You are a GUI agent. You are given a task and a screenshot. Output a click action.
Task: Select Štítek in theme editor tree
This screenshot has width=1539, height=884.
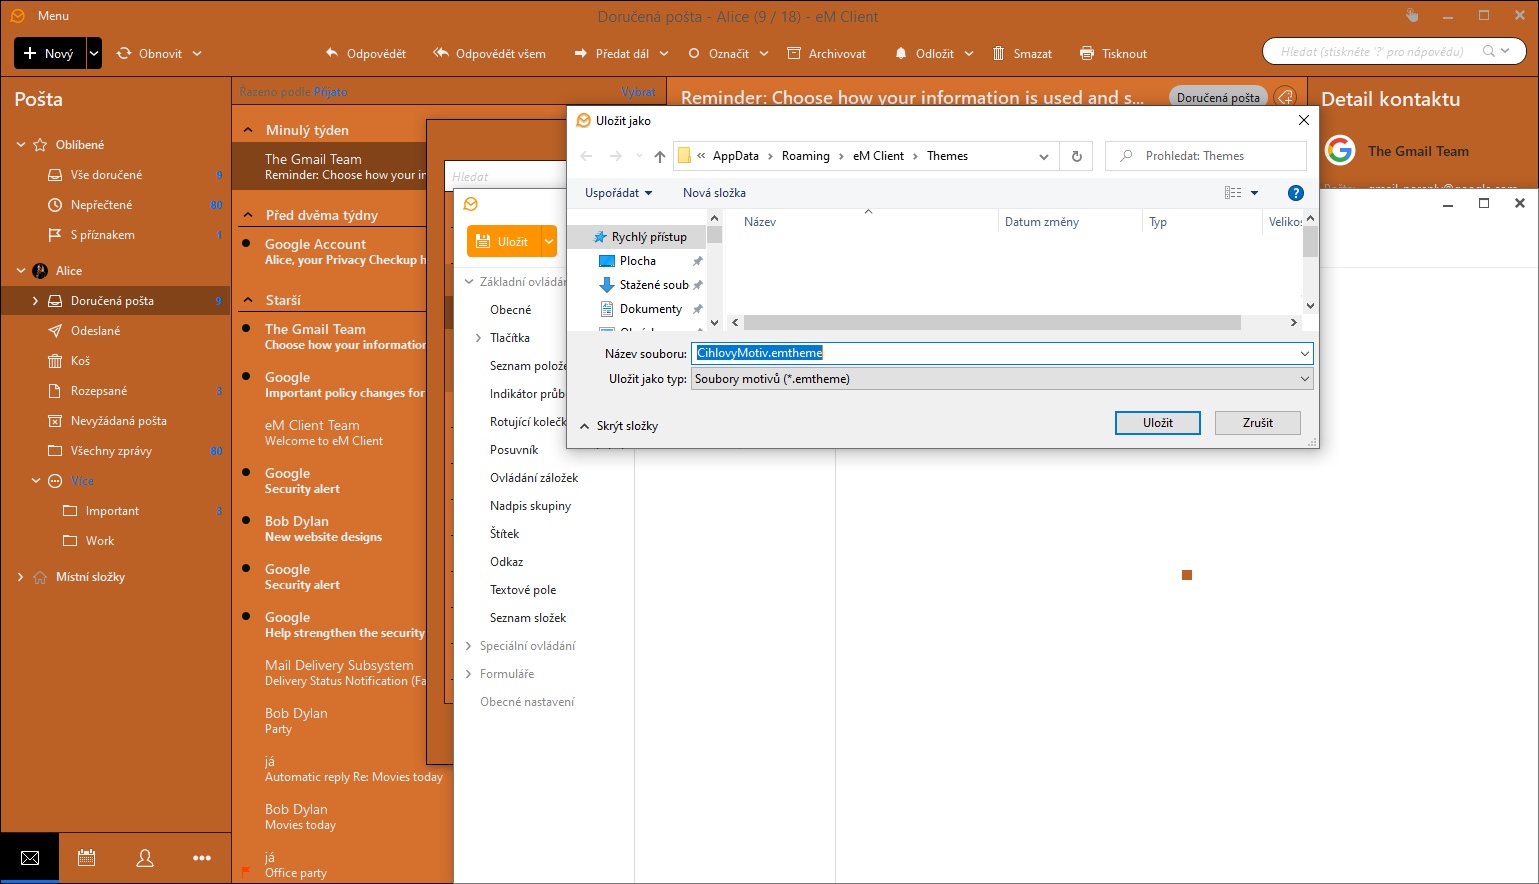click(505, 534)
